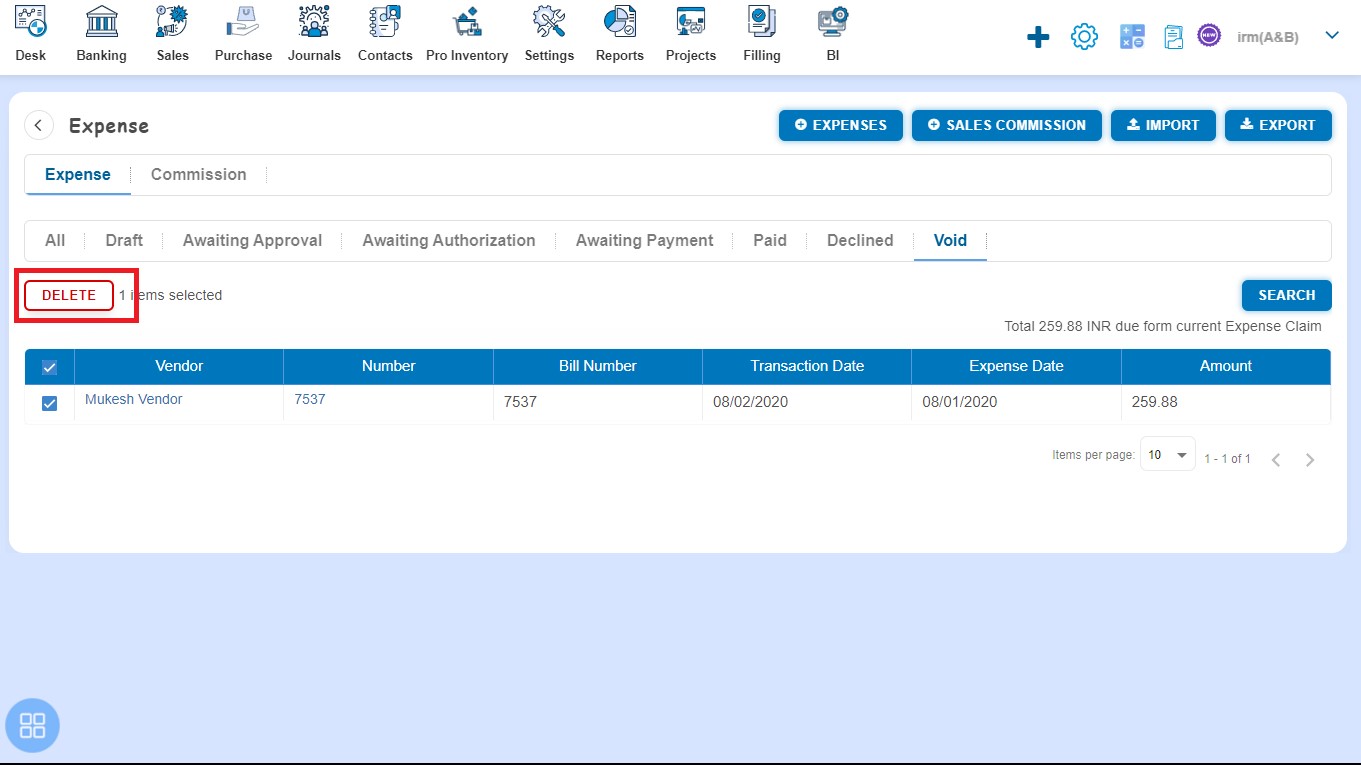Screen dimensions: 1361x765
Task: Sort by the Vendor column header
Action: click(x=179, y=366)
